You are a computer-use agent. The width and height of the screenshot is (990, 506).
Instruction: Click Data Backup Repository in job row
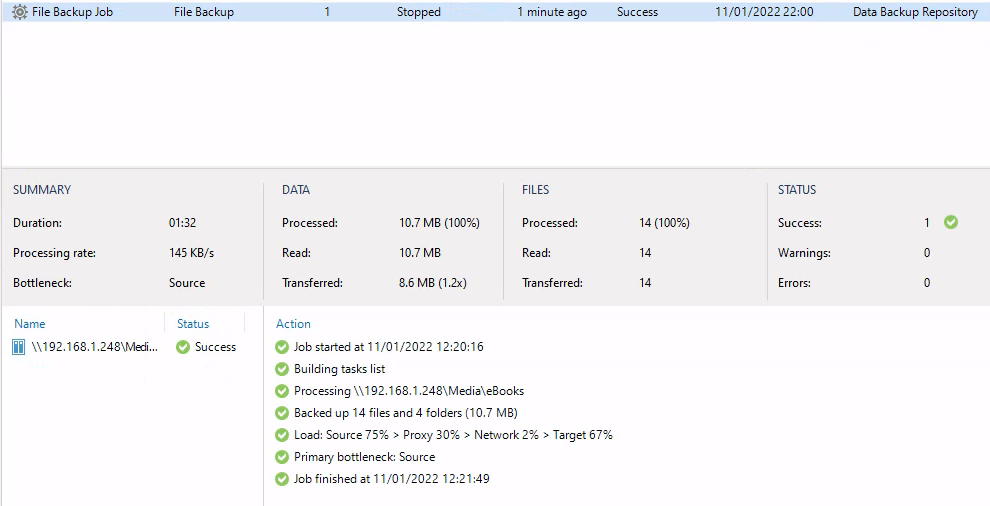[x=915, y=12]
